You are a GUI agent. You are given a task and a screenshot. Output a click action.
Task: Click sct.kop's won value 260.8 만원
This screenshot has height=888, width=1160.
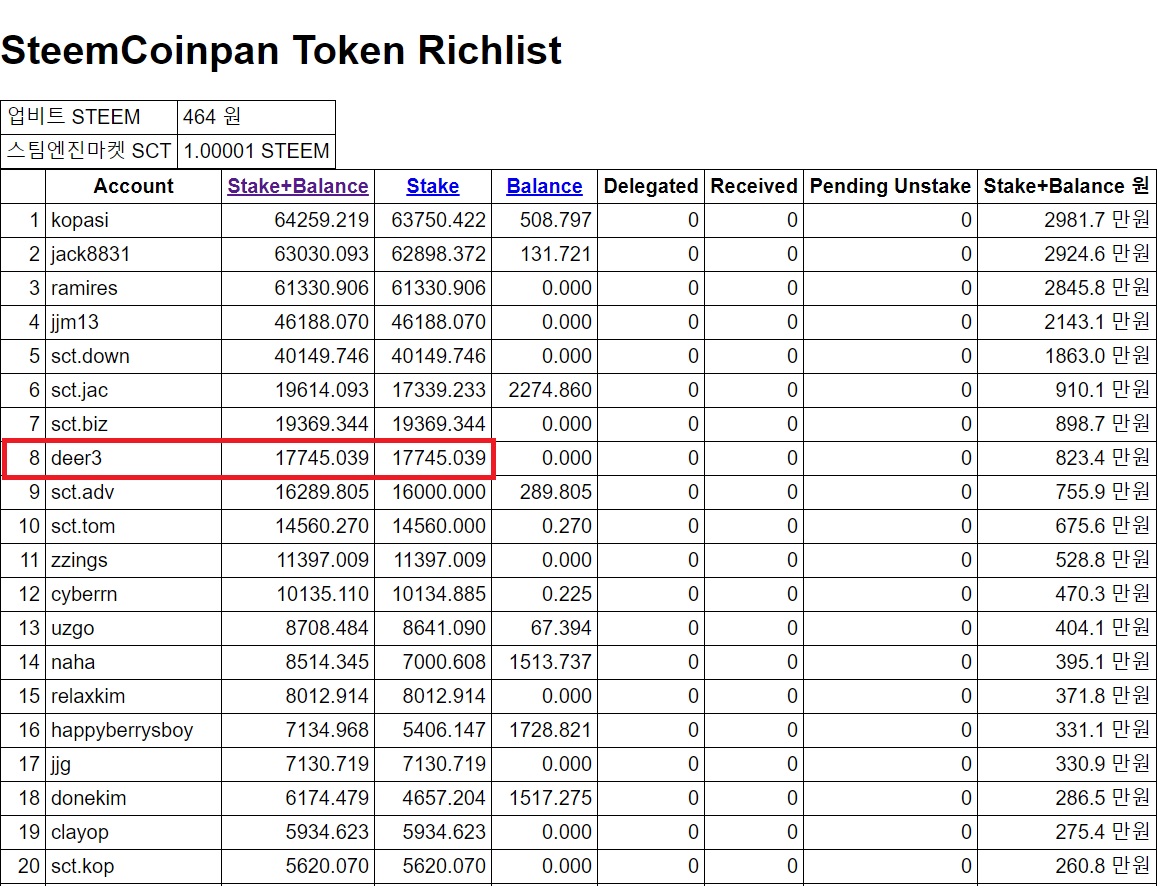tap(1102, 866)
